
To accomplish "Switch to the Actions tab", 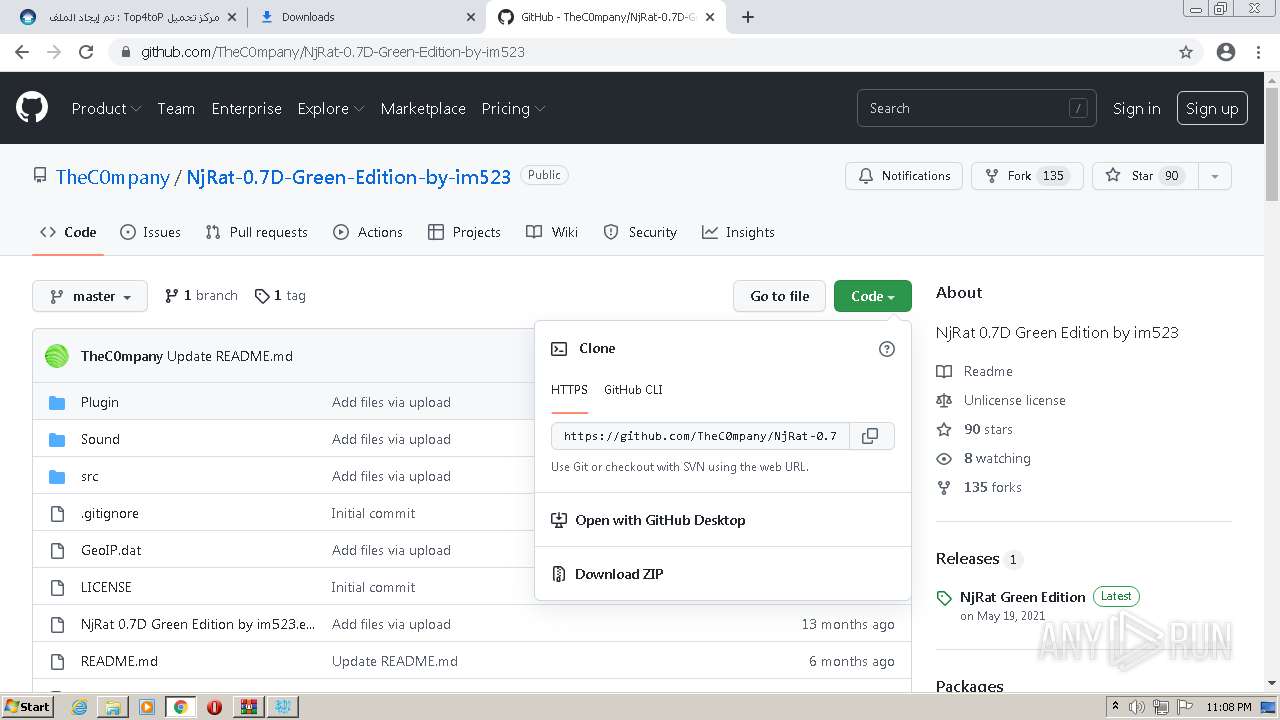I will pyautogui.click(x=368, y=232).
